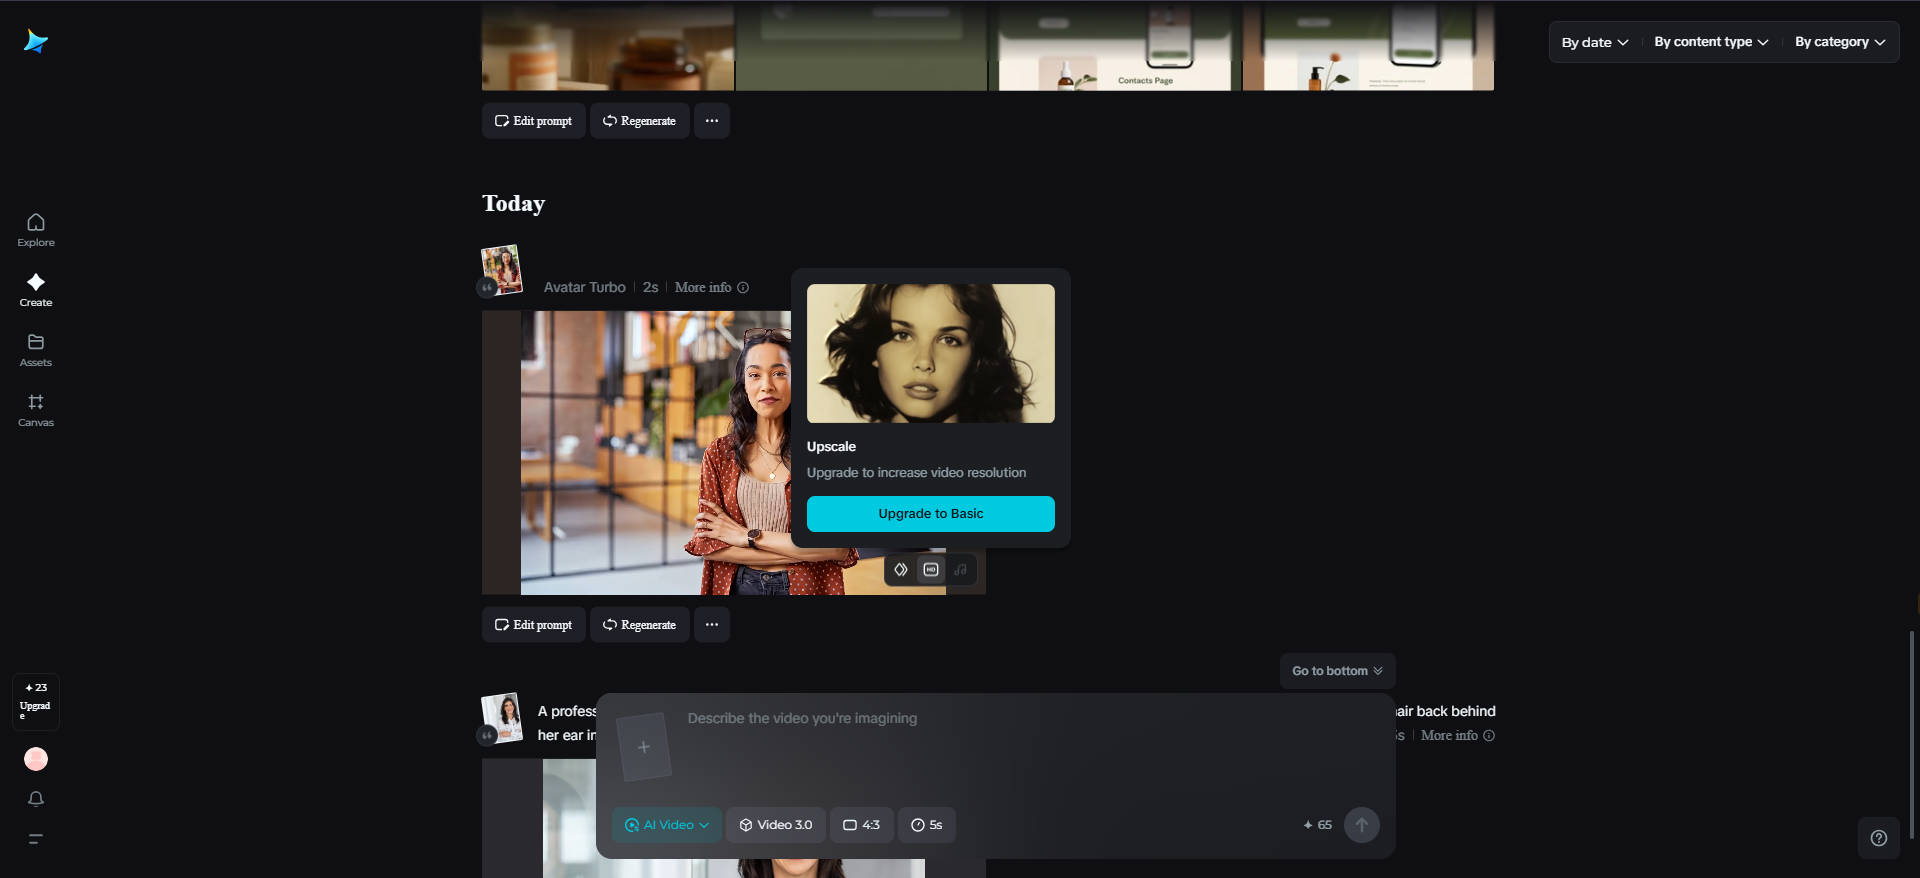The height and width of the screenshot is (878, 1920).
Task: Click the '2s' duration label
Action: pyautogui.click(x=651, y=288)
